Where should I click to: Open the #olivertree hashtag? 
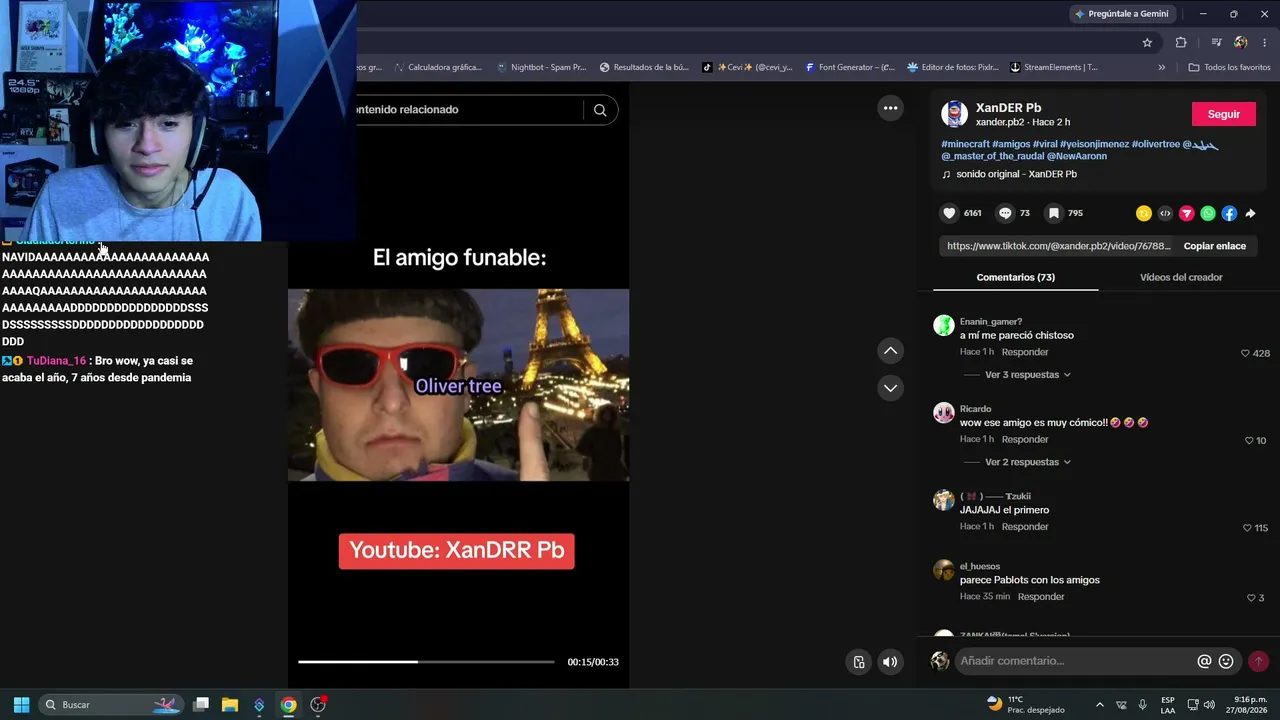[1155, 144]
